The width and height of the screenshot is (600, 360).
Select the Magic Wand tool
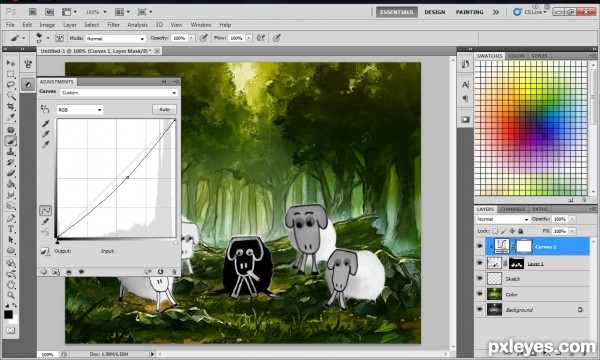tap(11, 95)
